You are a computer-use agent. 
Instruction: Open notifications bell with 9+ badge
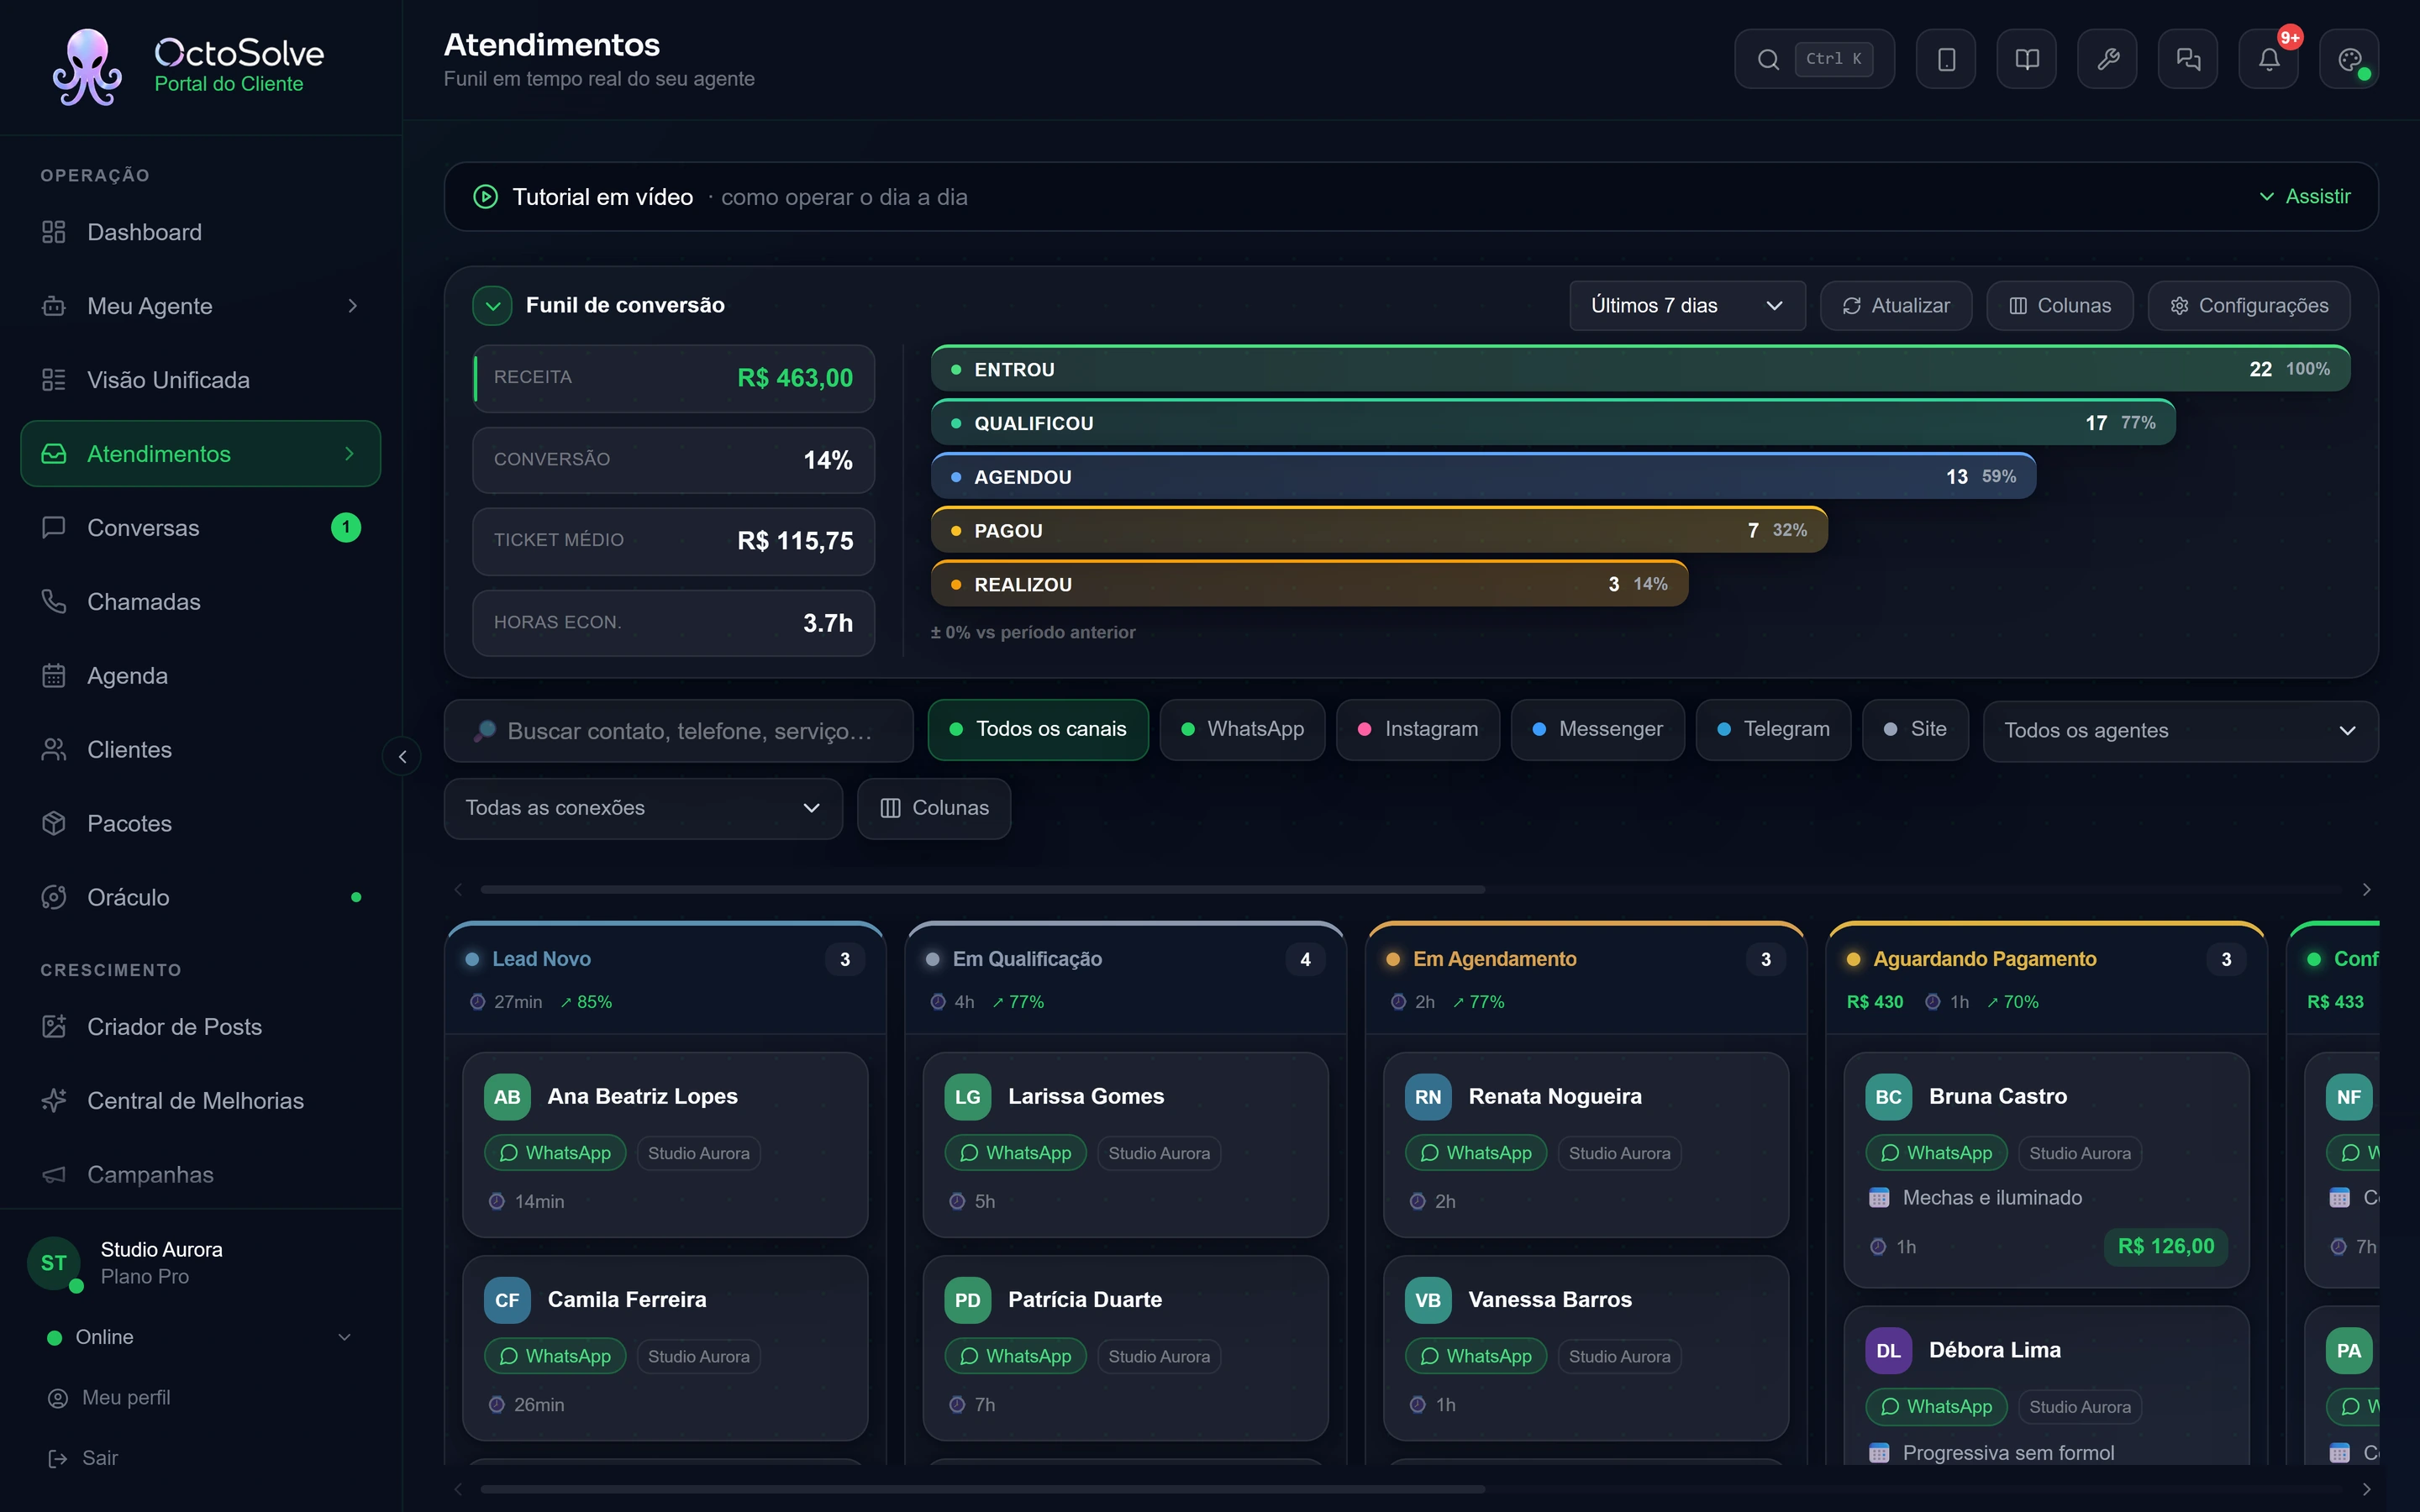point(2268,59)
